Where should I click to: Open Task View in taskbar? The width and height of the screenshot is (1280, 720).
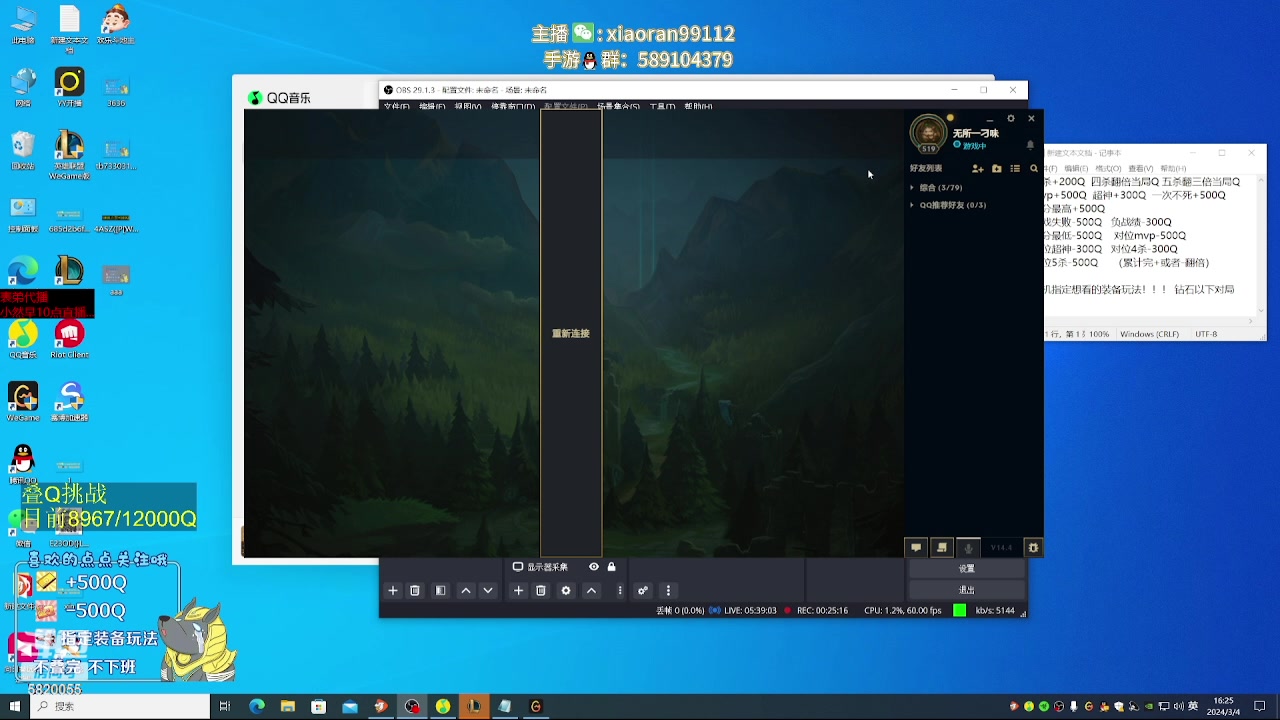click(225, 706)
